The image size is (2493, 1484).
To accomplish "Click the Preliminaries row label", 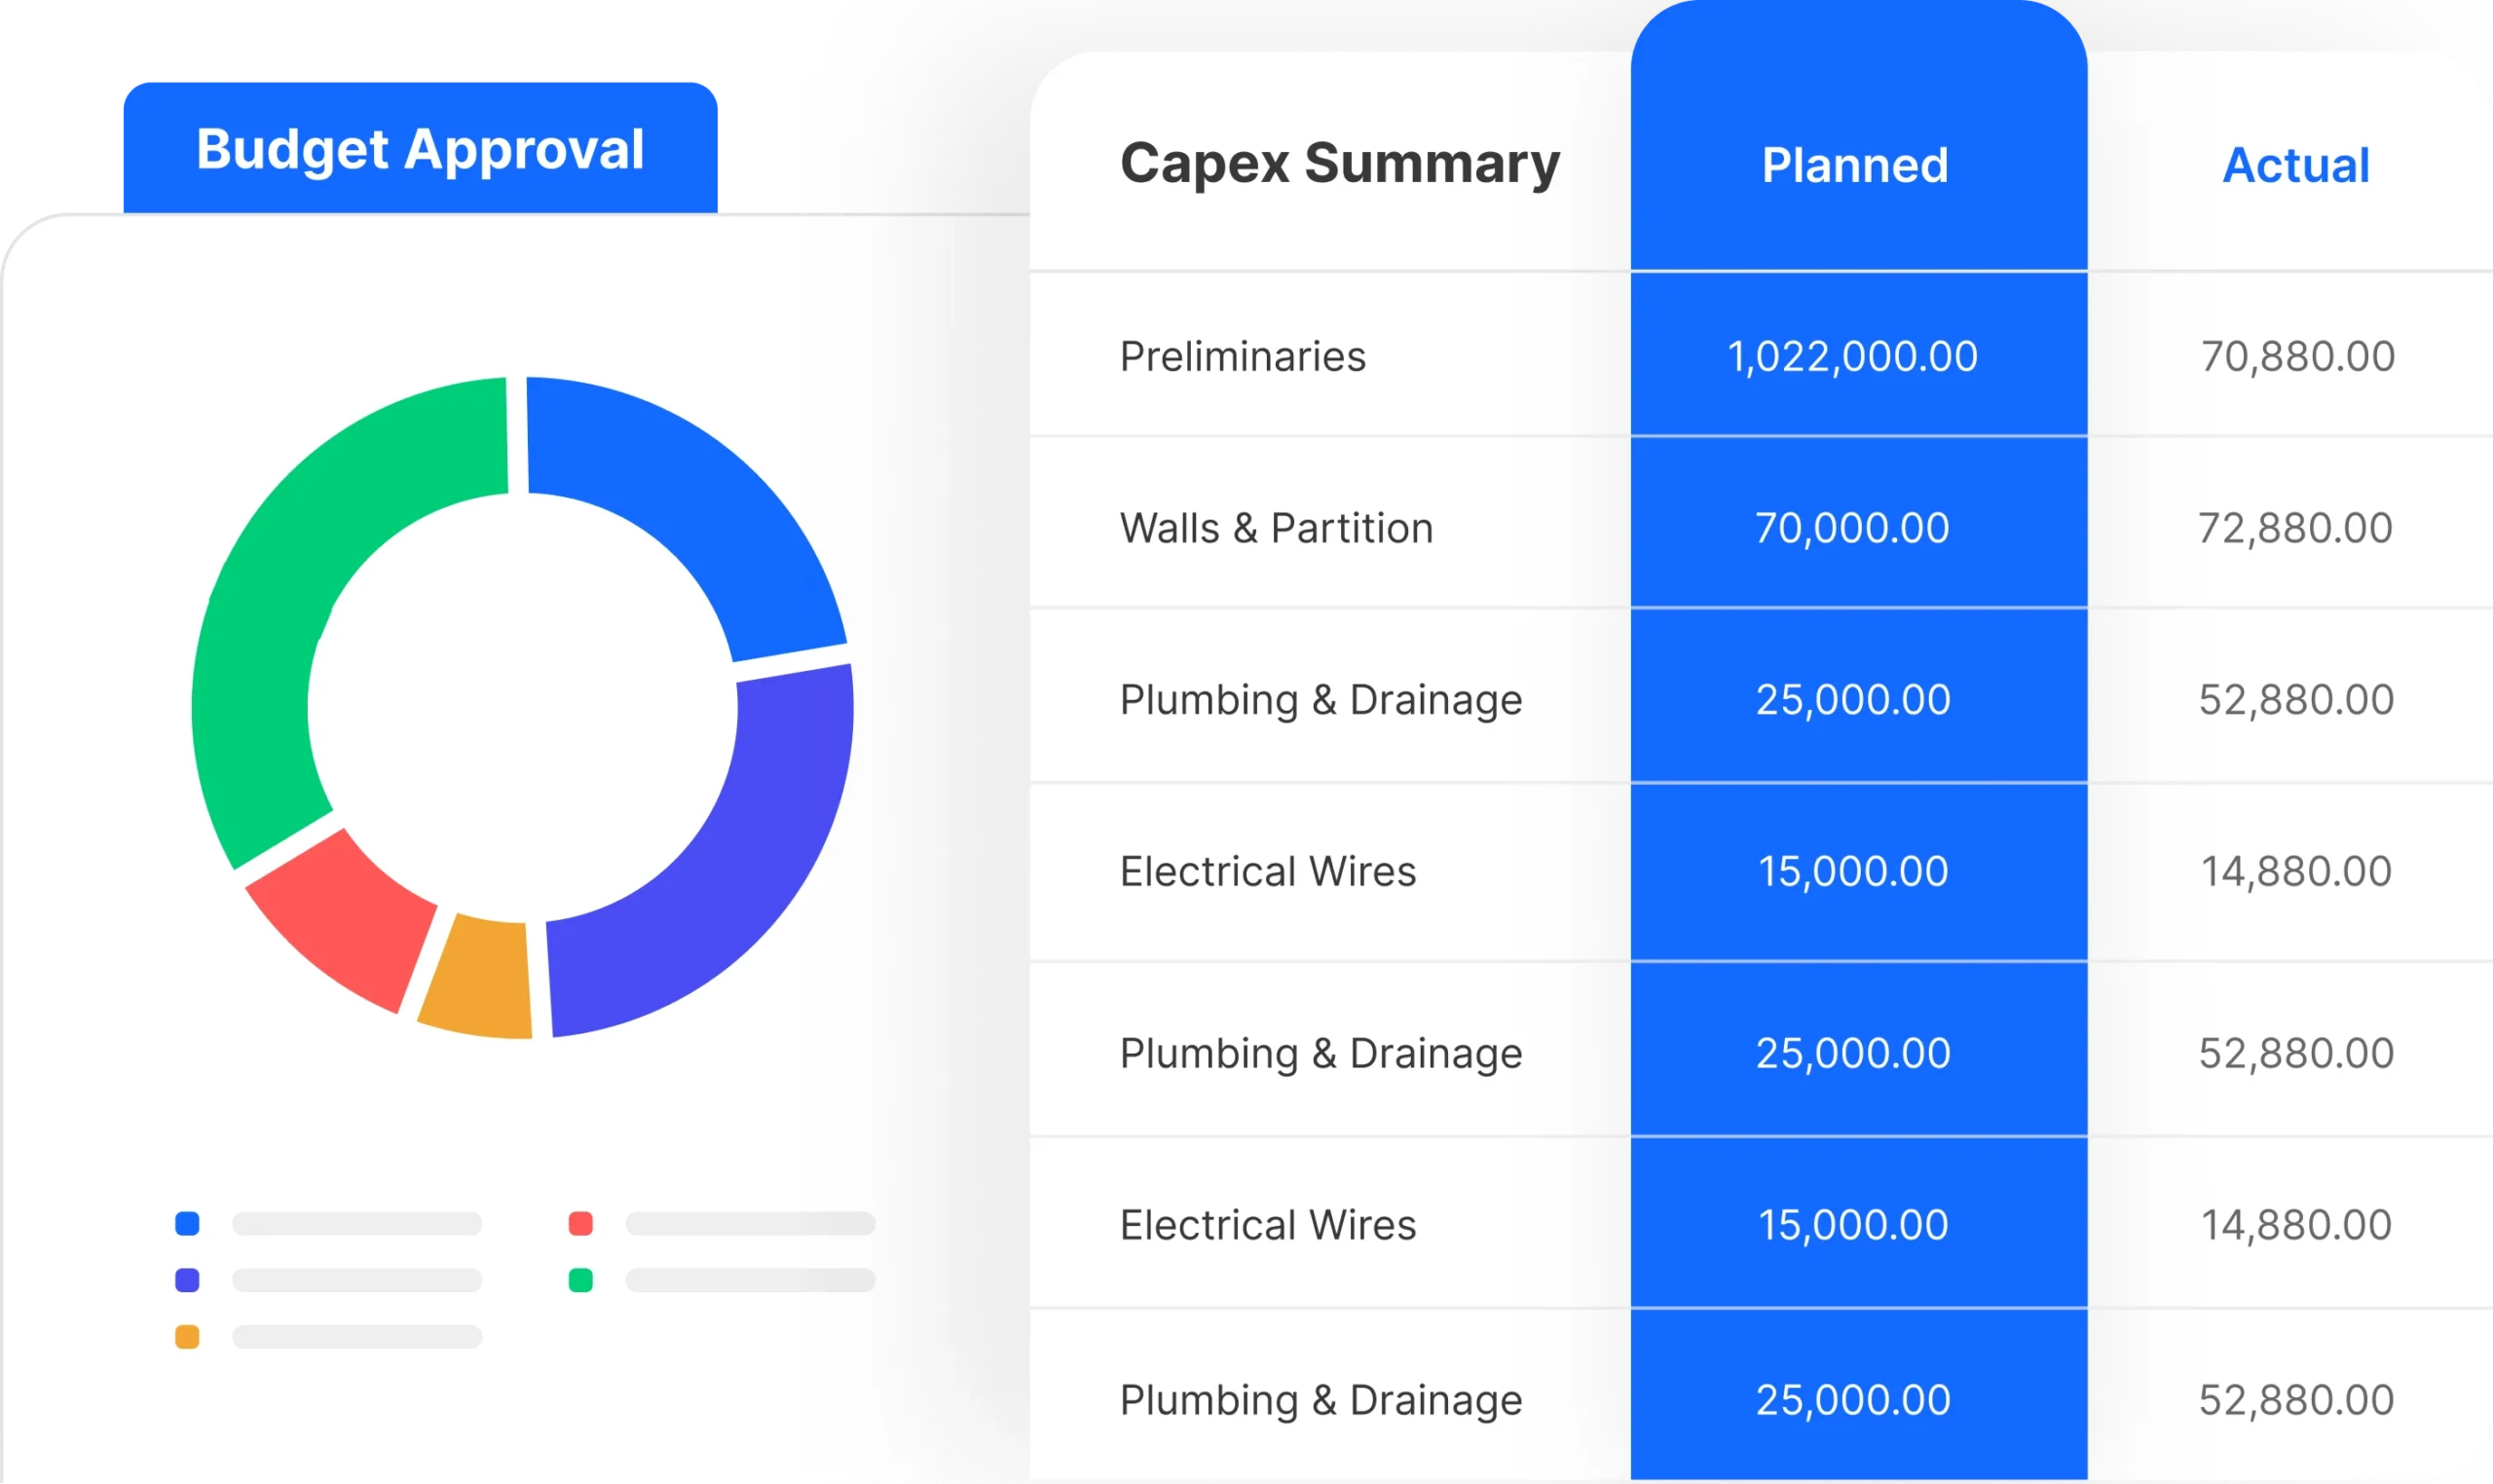I will 1243,357.
